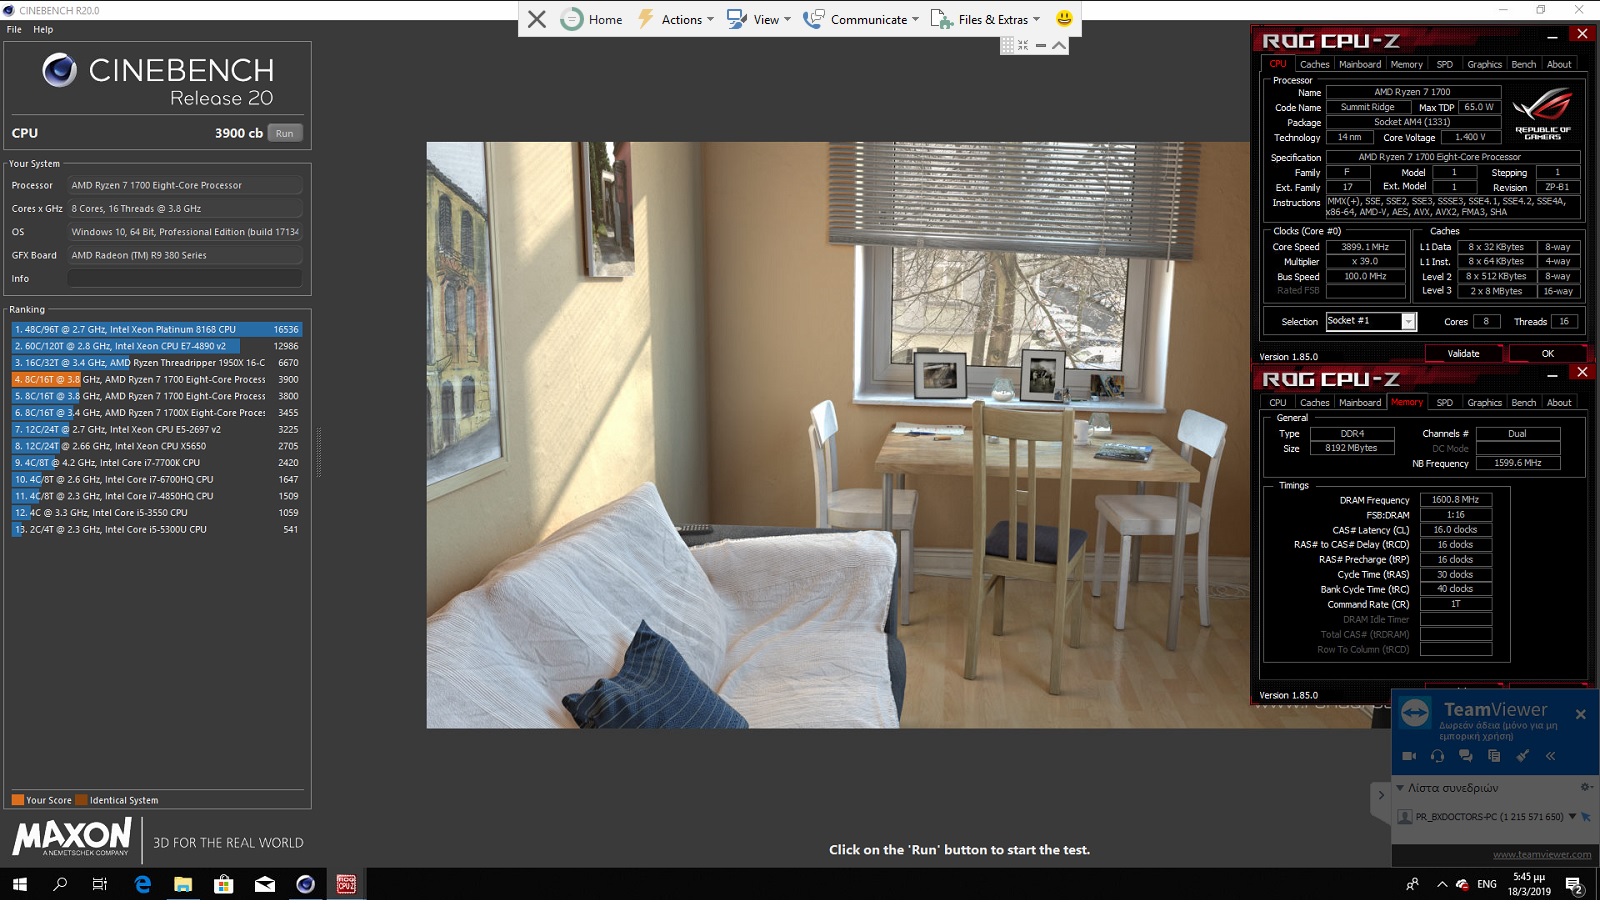Click the file transfer icon in TeamViewer panel
The image size is (1600, 904).
click(x=1494, y=756)
